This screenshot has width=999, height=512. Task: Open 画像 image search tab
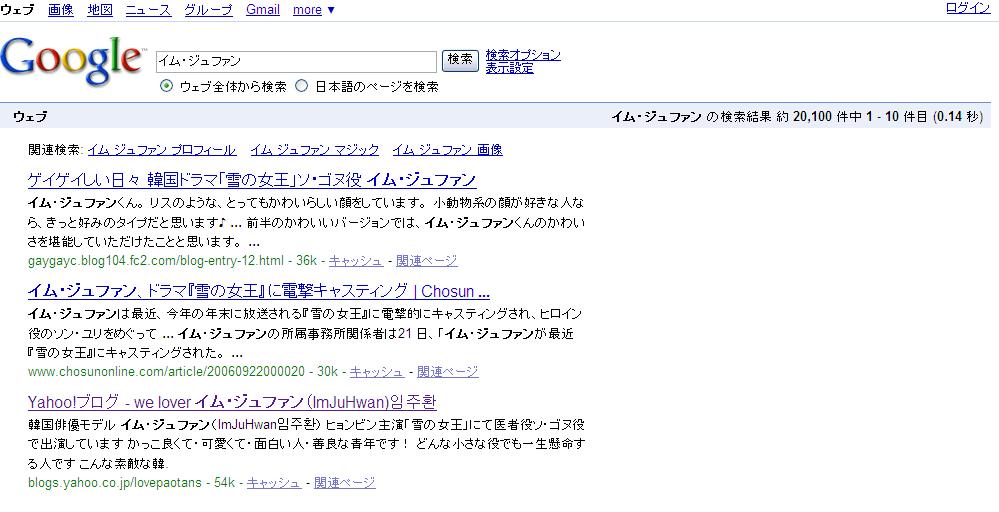click(61, 10)
